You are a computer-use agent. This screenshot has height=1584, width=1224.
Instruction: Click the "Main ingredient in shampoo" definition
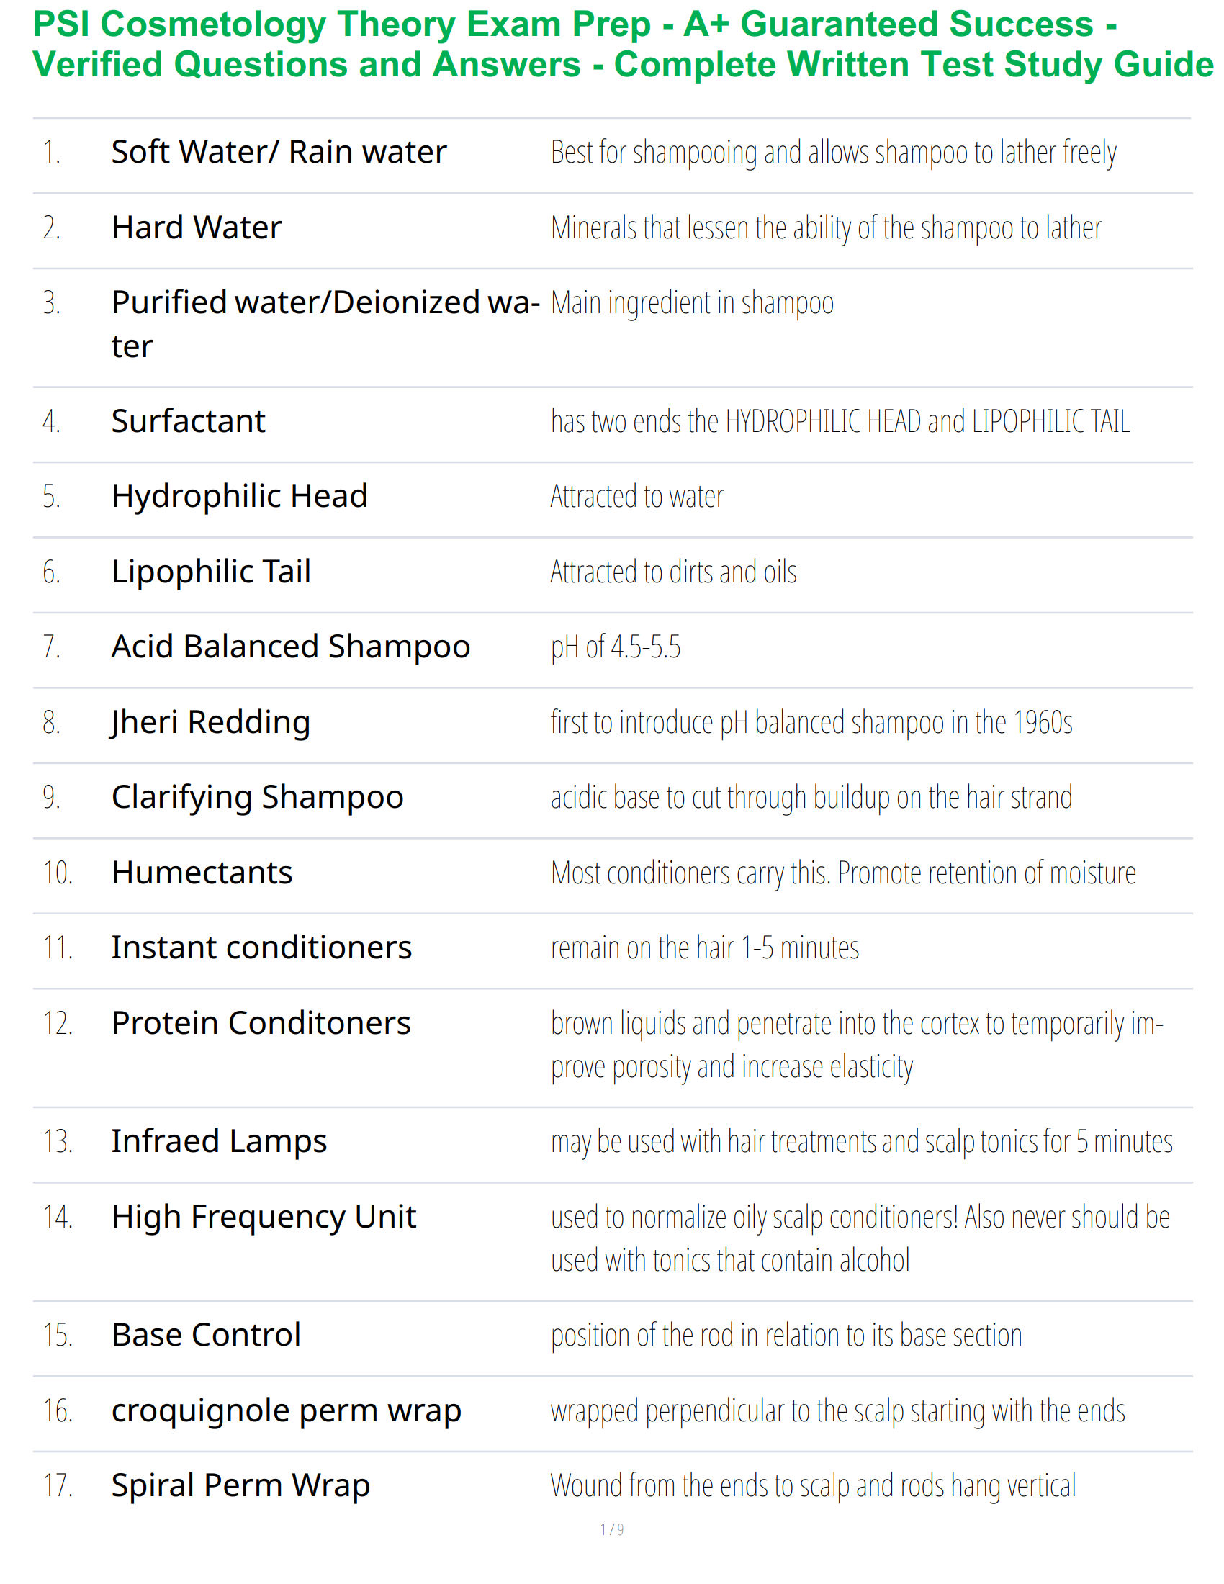pos(692,303)
